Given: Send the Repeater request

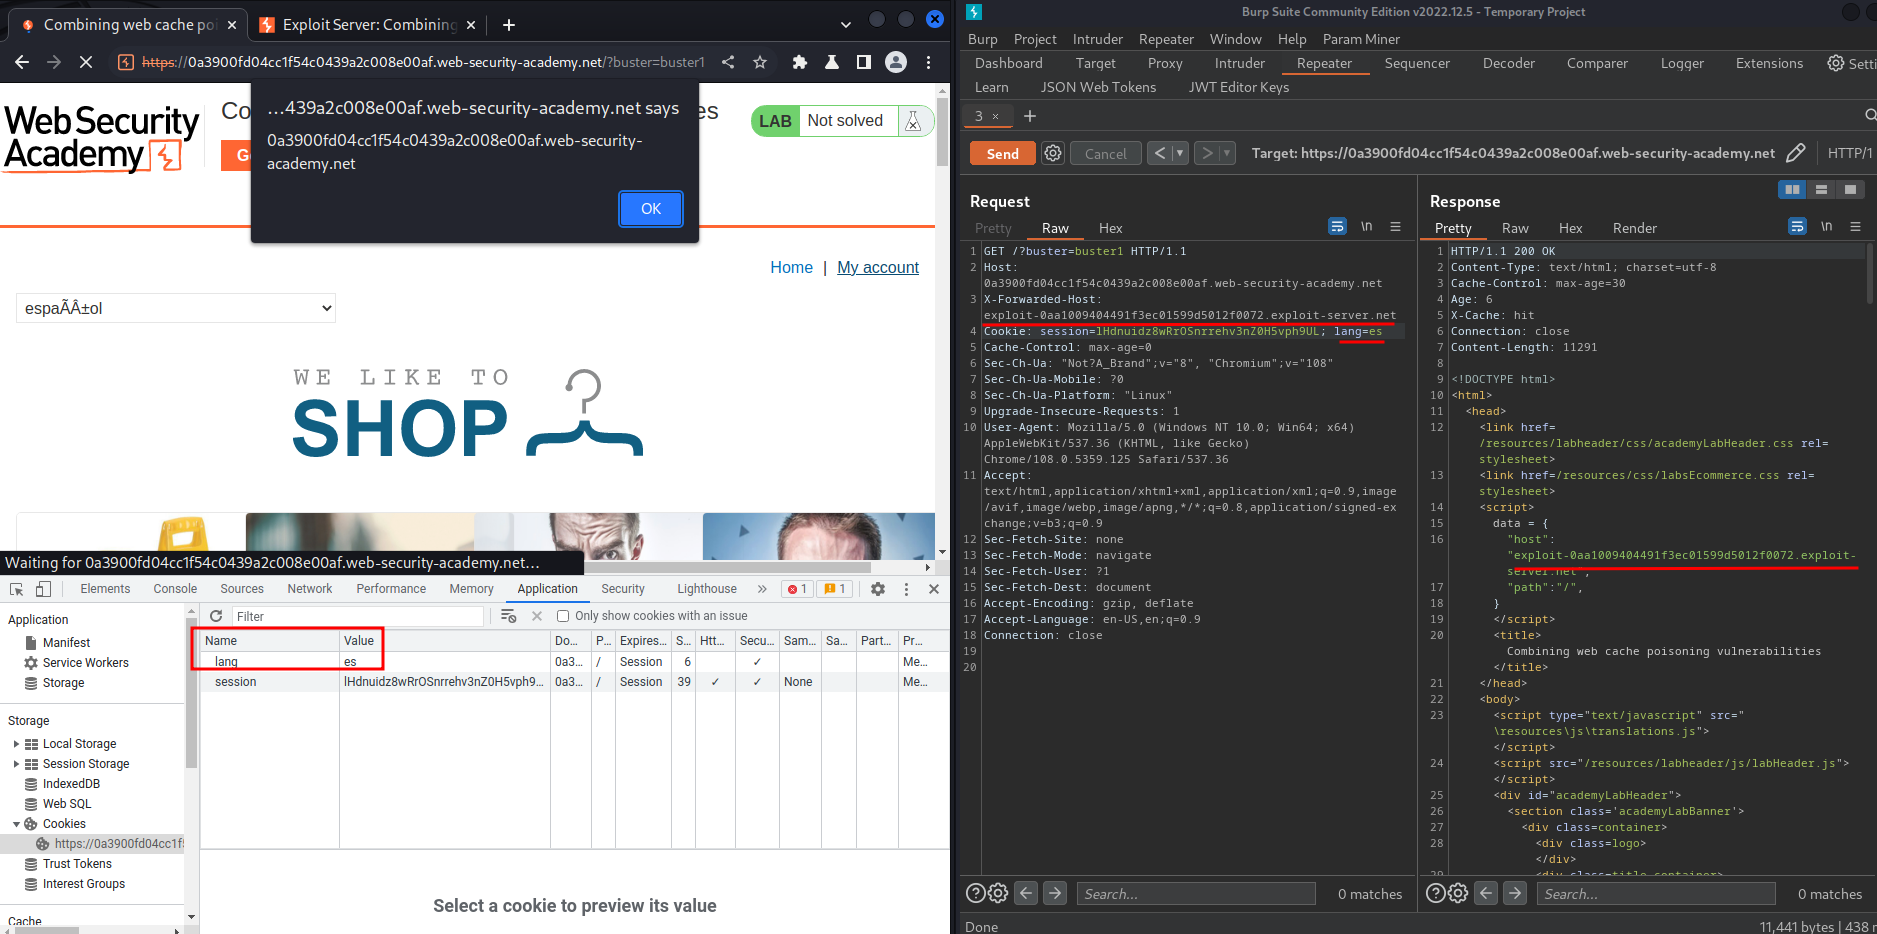Looking at the screenshot, I should pyautogui.click(x=1002, y=153).
